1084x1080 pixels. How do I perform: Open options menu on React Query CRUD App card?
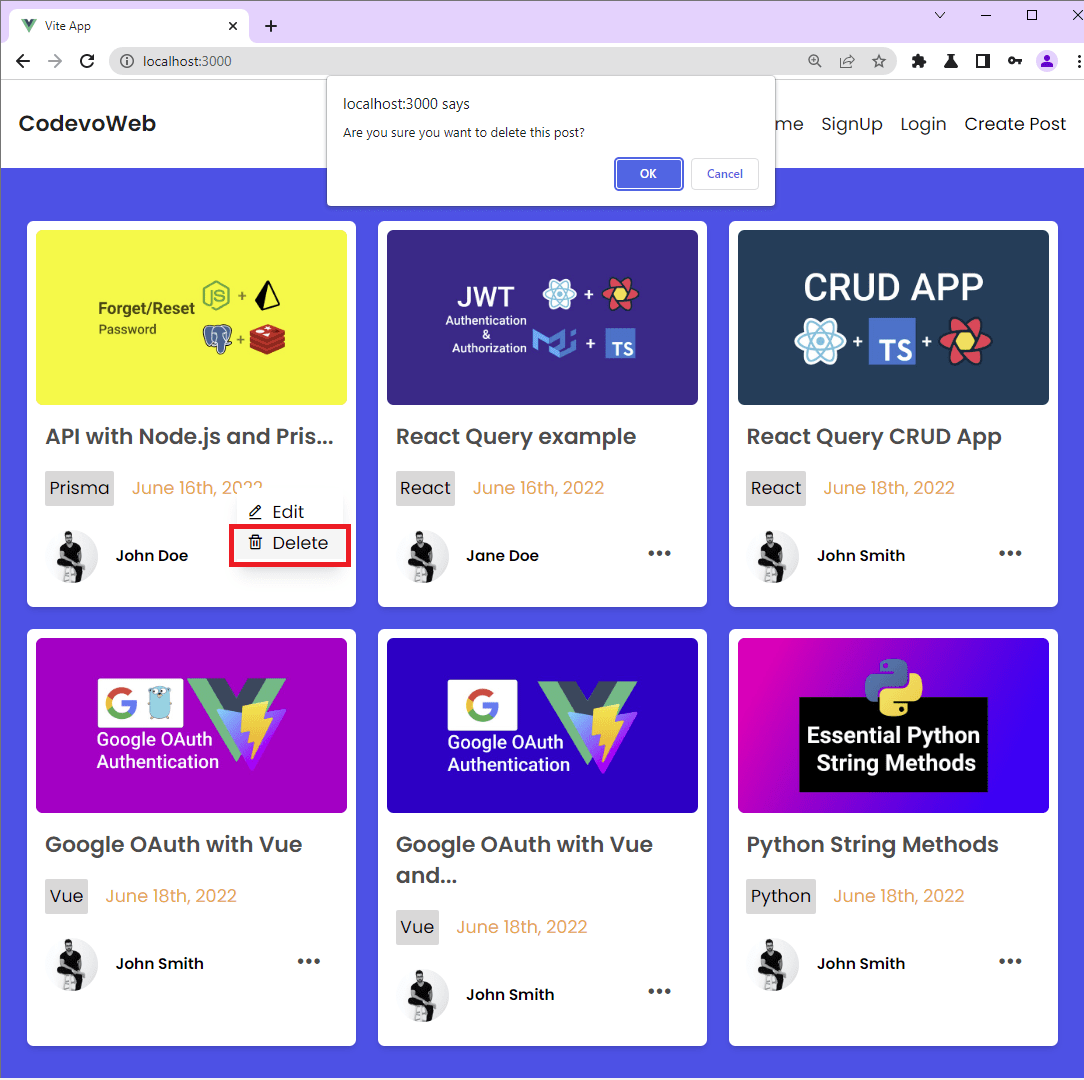[x=1010, y=553]
